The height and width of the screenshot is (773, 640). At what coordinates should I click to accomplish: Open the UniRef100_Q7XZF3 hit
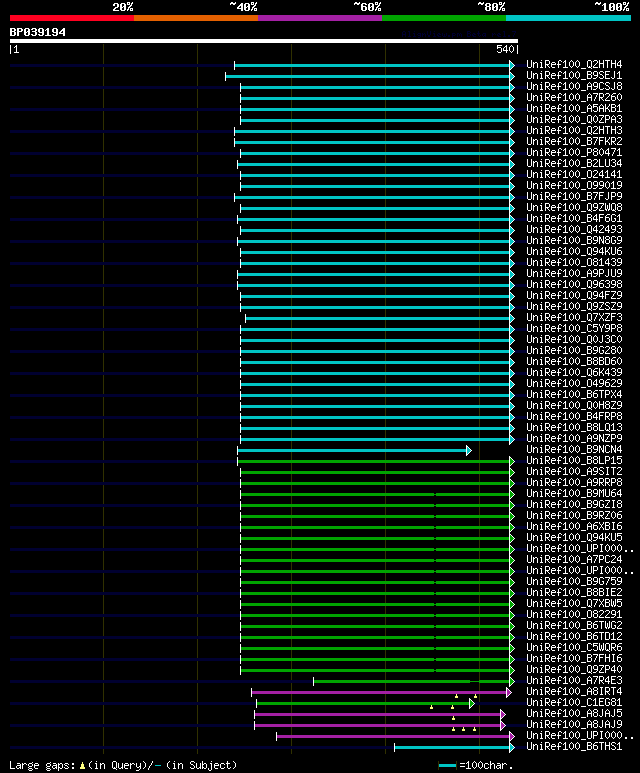click(574, 317)
